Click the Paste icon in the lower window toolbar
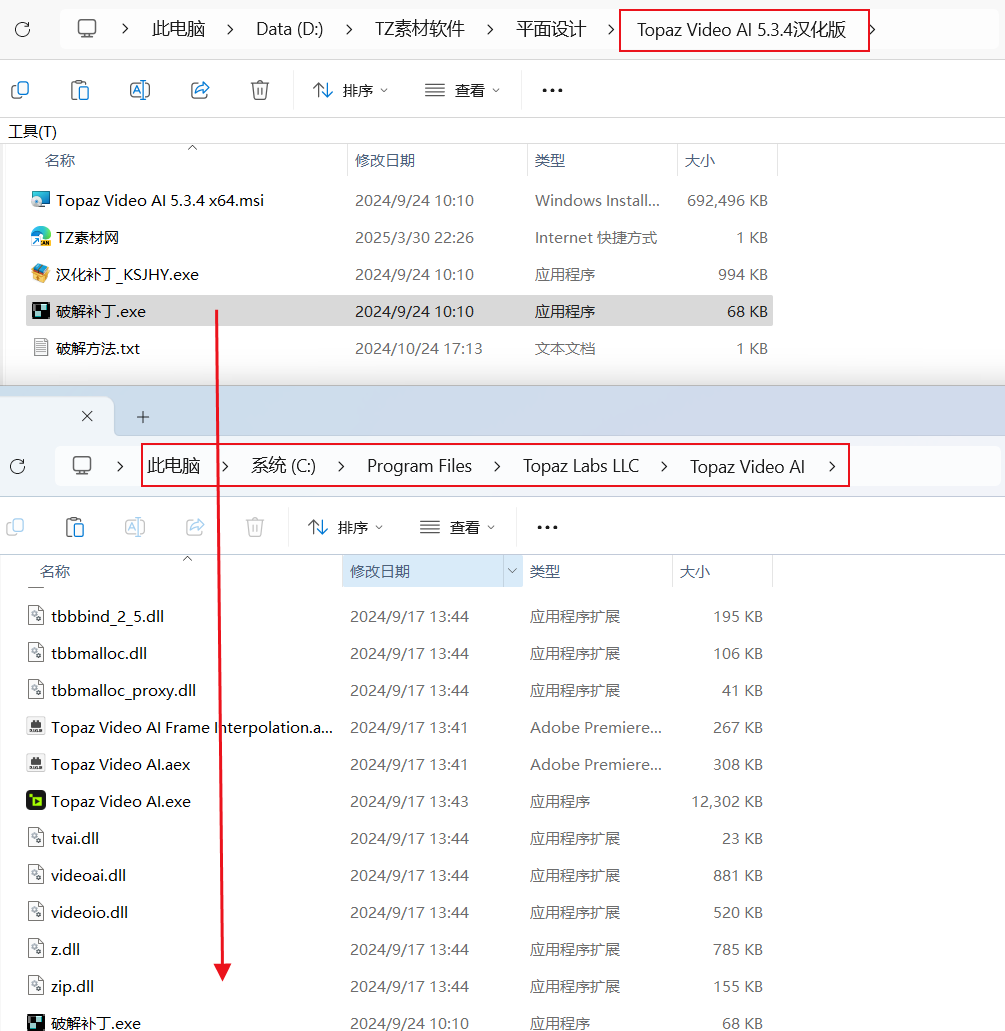The height and width of the screenshot is (1031, 1005). click(75, 527)
